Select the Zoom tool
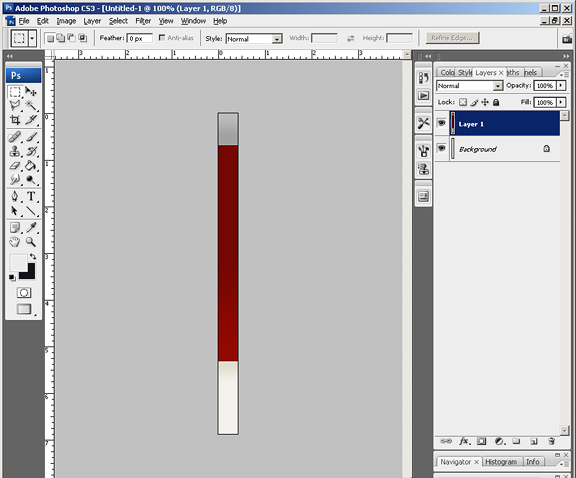The image size is (576, 478). click(x=31, y=242)
